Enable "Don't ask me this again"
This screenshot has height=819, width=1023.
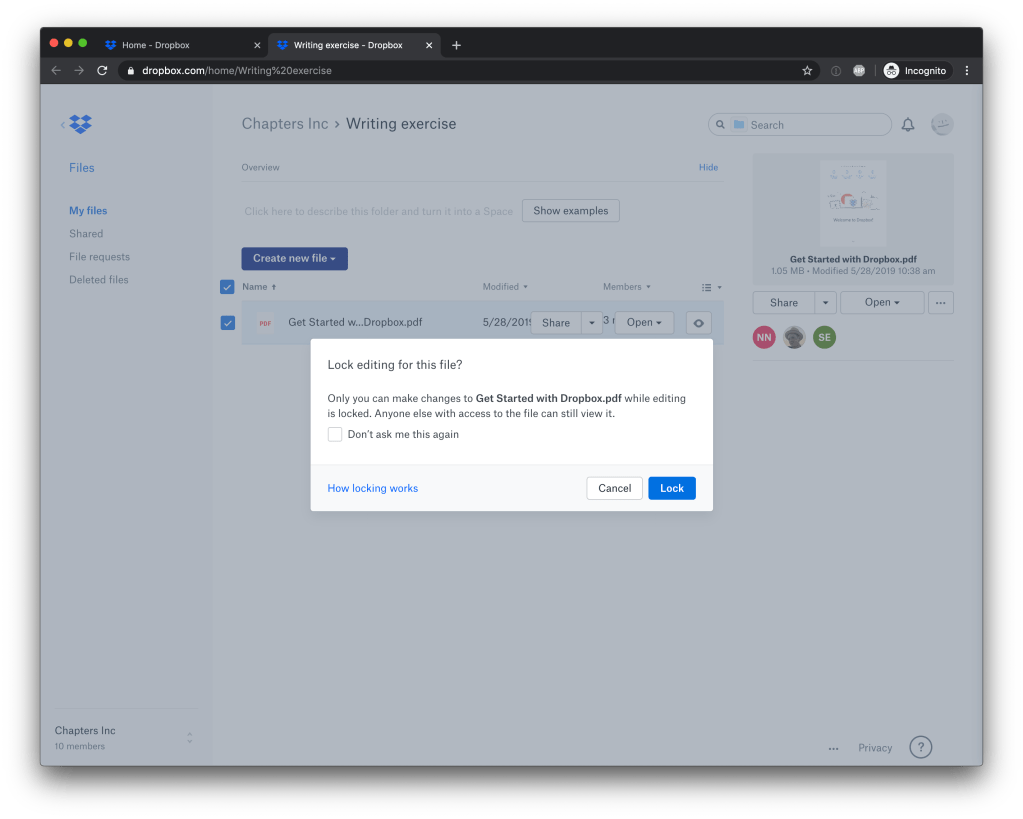click(x=335, y=435)
